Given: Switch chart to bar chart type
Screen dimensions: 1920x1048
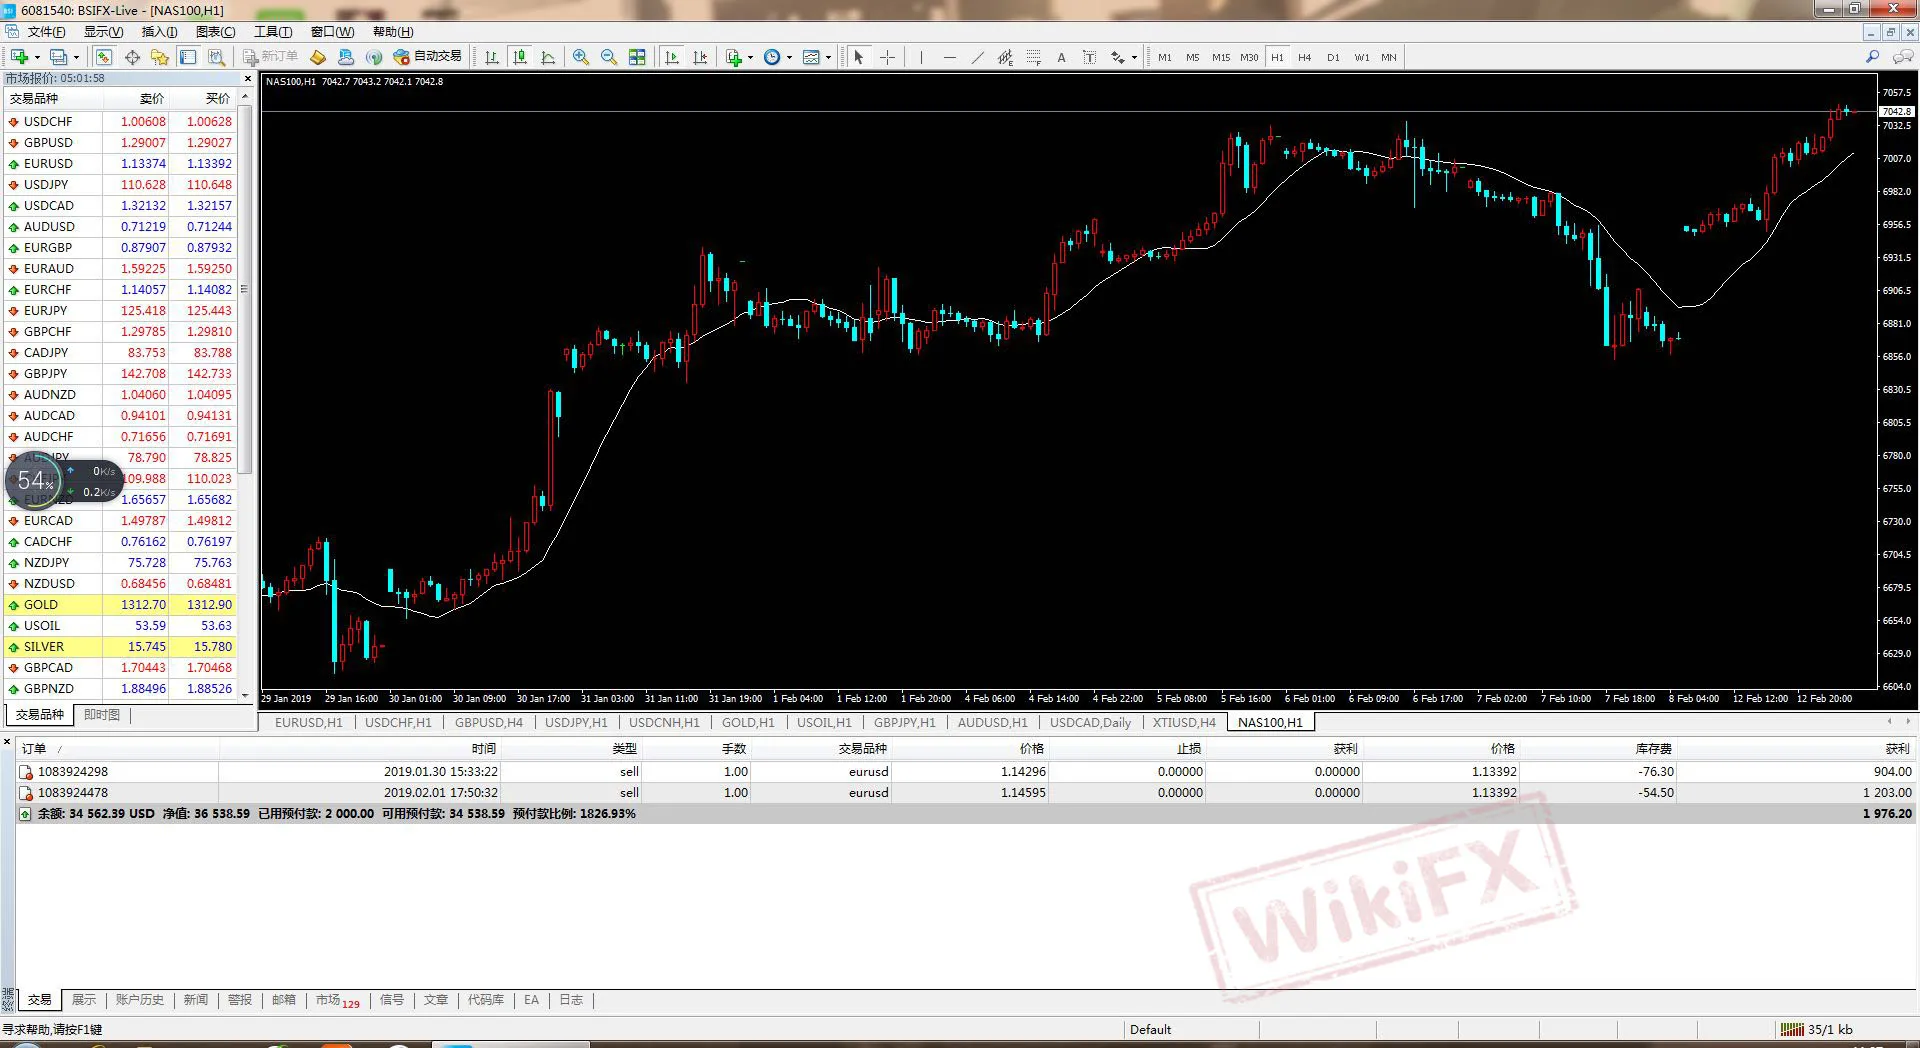Looking at the screenshot, I should click(492, 57).
